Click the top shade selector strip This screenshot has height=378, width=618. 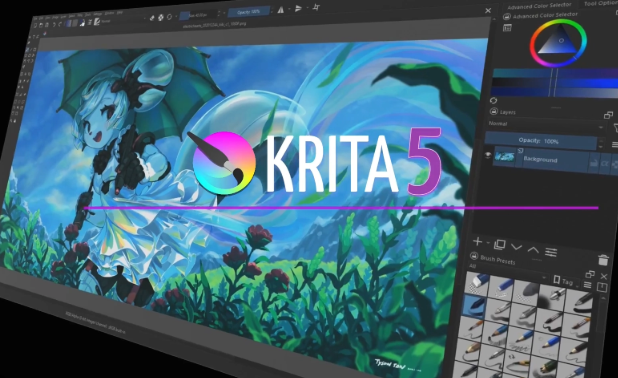click(x=555, y=73)
